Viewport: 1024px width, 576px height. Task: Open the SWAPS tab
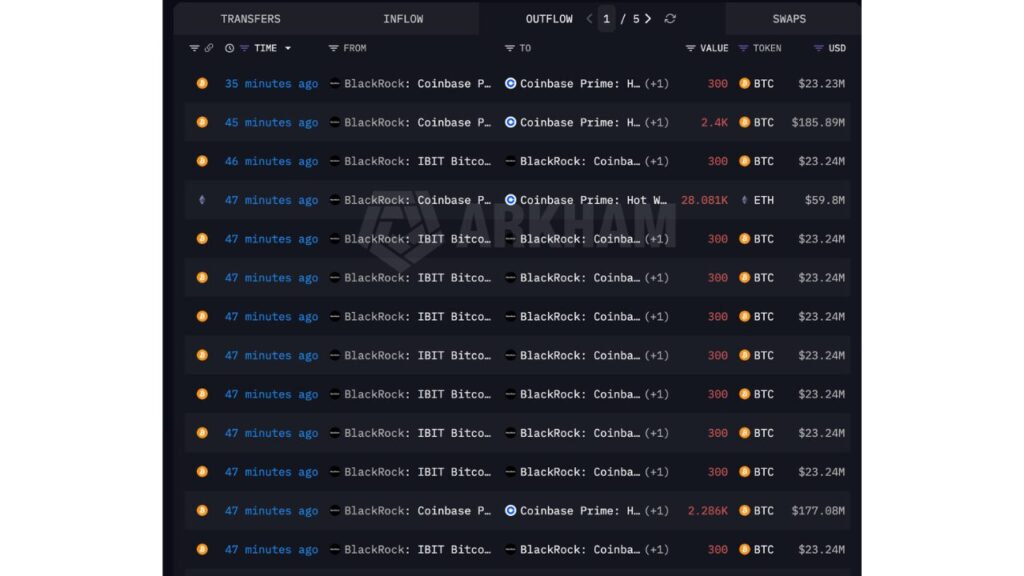tap(789, 19)
